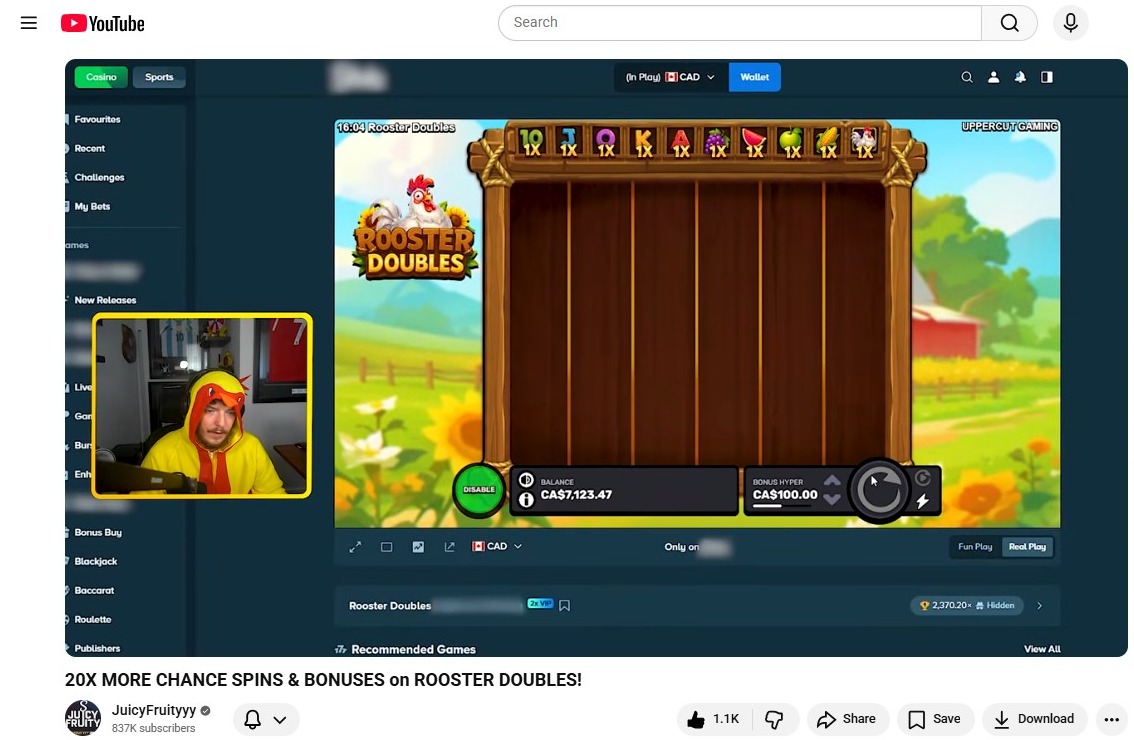The width and height of the screenshot is (1134, 740).
Task: Click the 2,370.20x Hidden big win badge
Action: 967,605
